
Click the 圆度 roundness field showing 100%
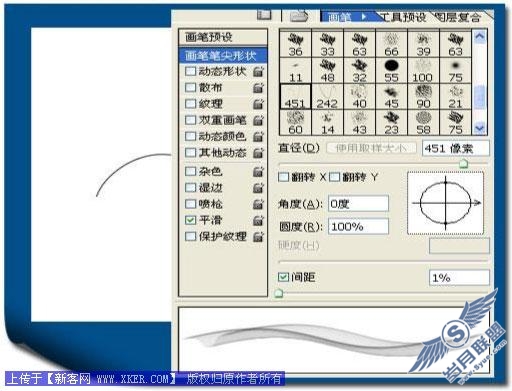(x=358, y=226)
